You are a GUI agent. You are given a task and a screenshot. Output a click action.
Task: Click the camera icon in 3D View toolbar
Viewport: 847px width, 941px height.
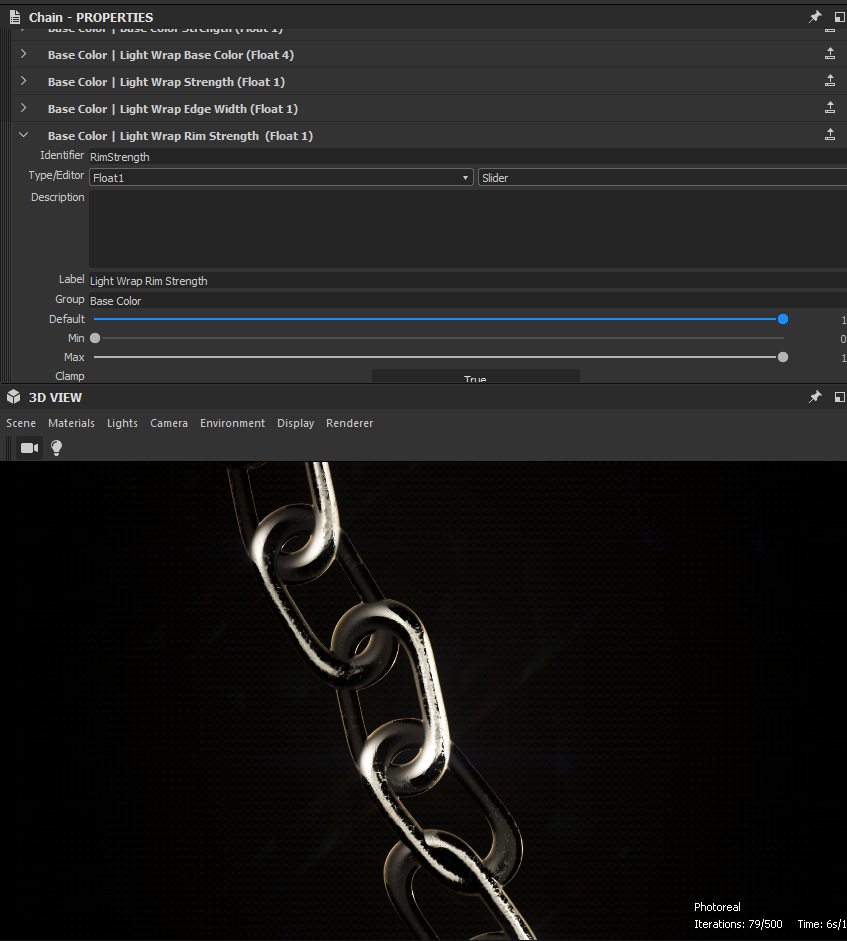click(29, 448)
